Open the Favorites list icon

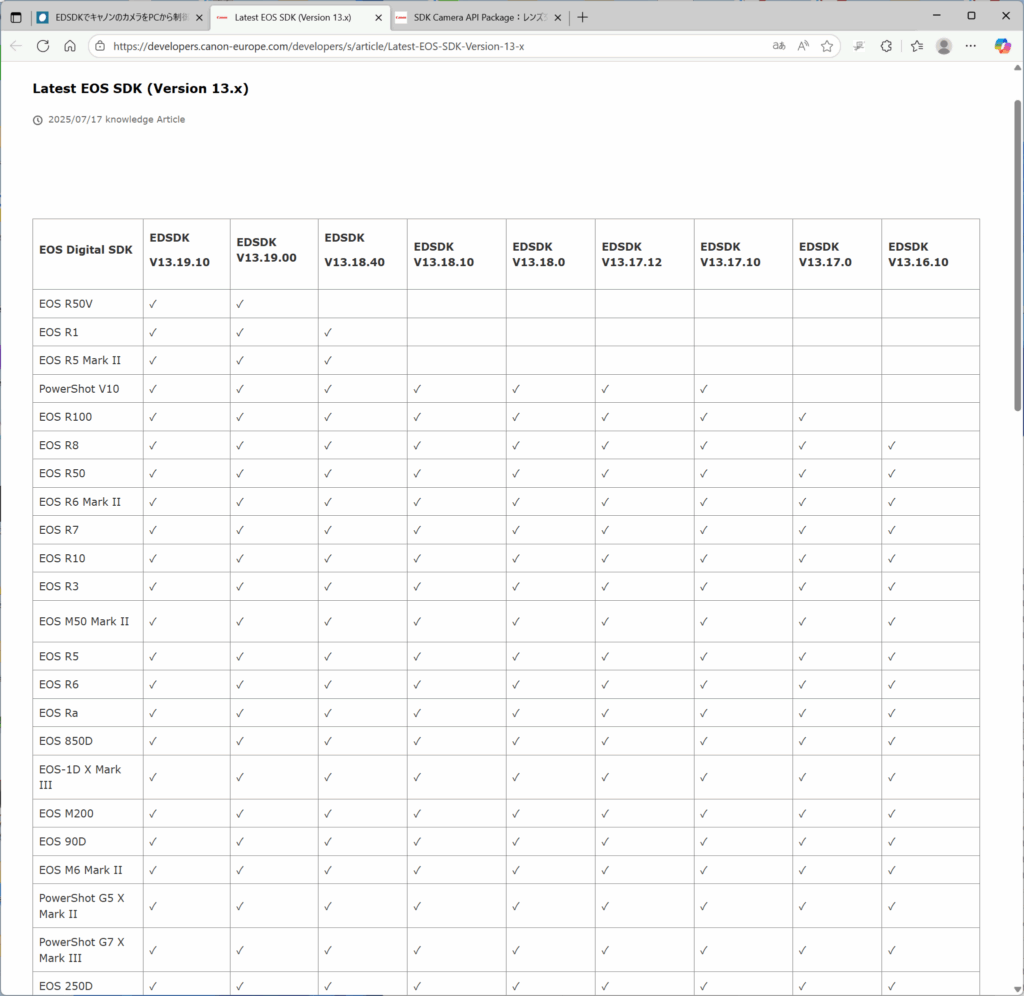pos(916,46)
